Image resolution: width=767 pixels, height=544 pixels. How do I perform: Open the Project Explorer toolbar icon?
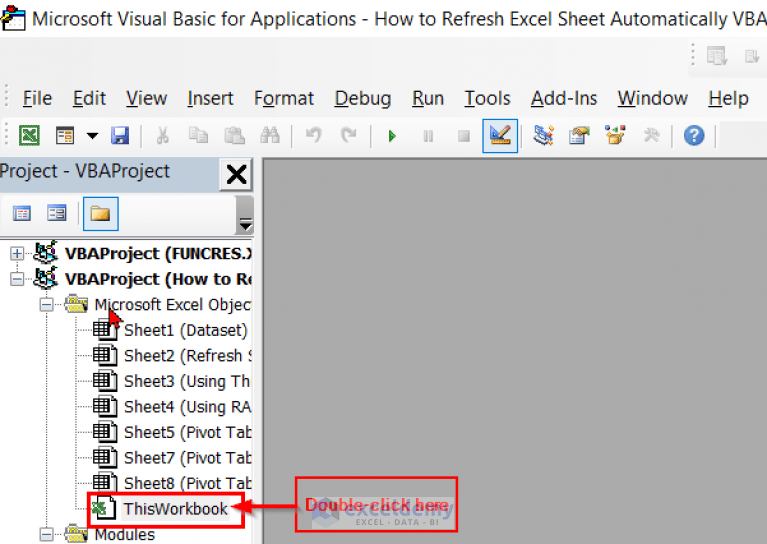pyautogui.click(x=543, y=136)
